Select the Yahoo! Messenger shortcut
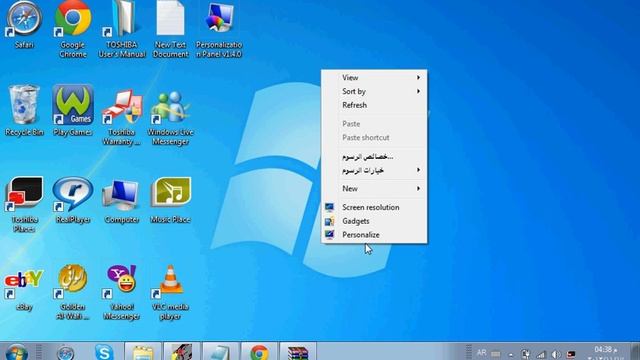Viewport: 640px width, 360px height. 122,292
